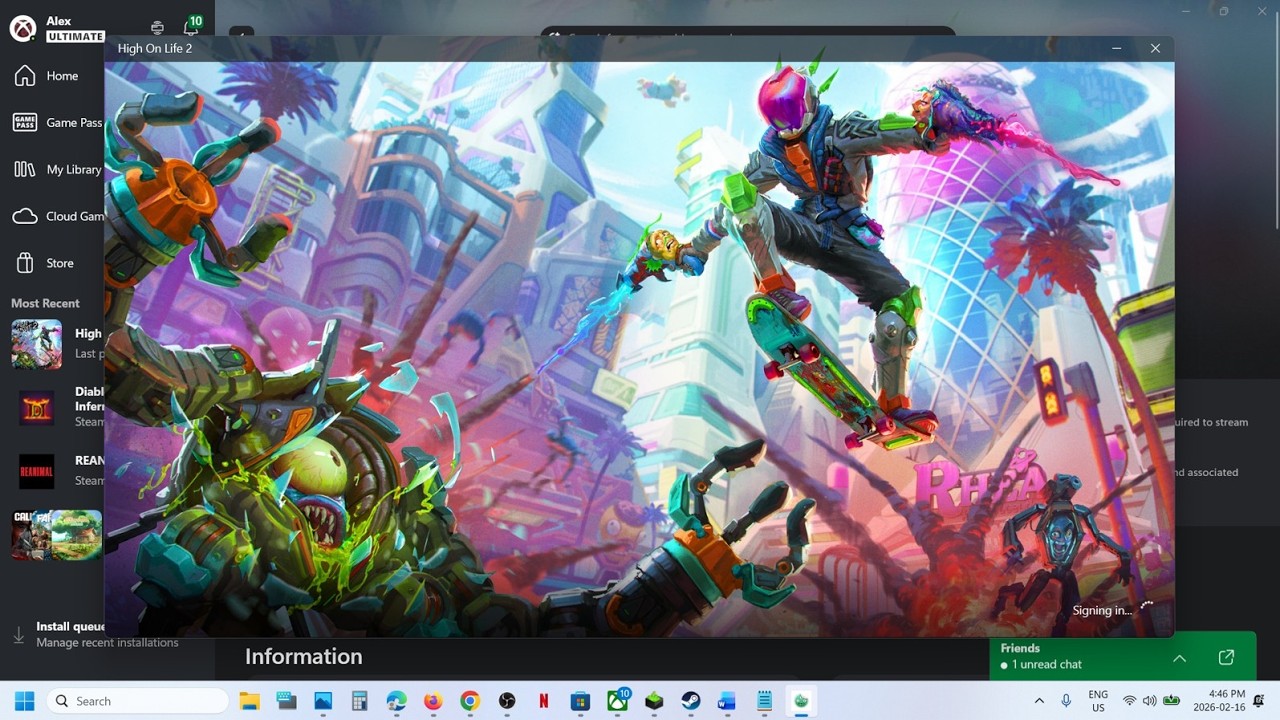Click the Signing in status text
The width and height of the screenshot is (1280, 720).
coord(1102,610)
